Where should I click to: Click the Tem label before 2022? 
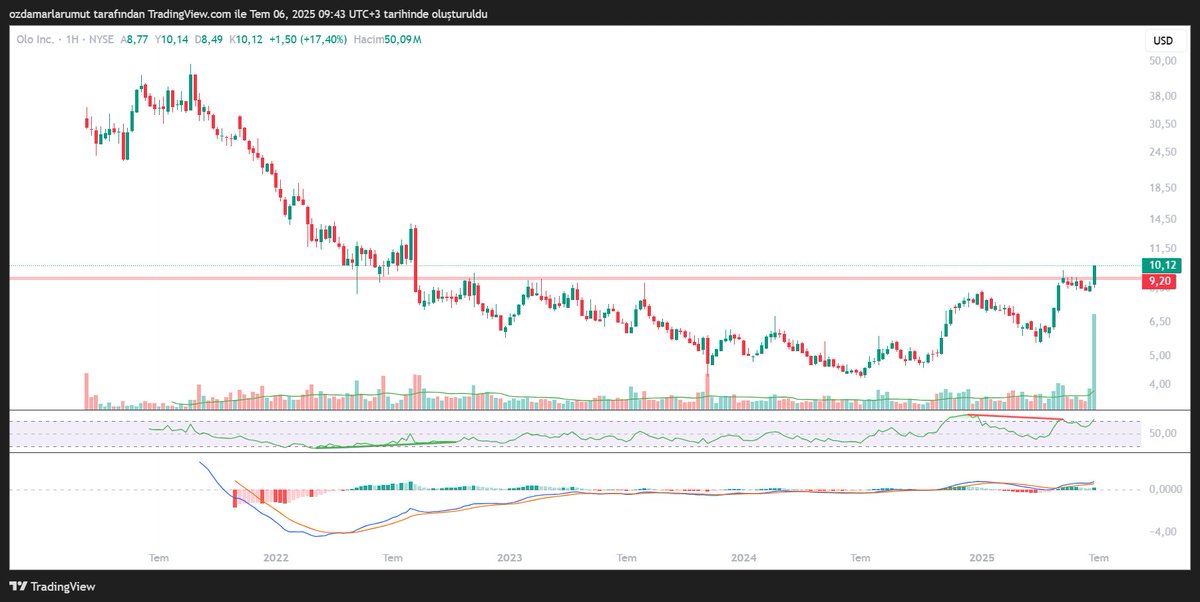pyautogui.click(x=158, y=556)
